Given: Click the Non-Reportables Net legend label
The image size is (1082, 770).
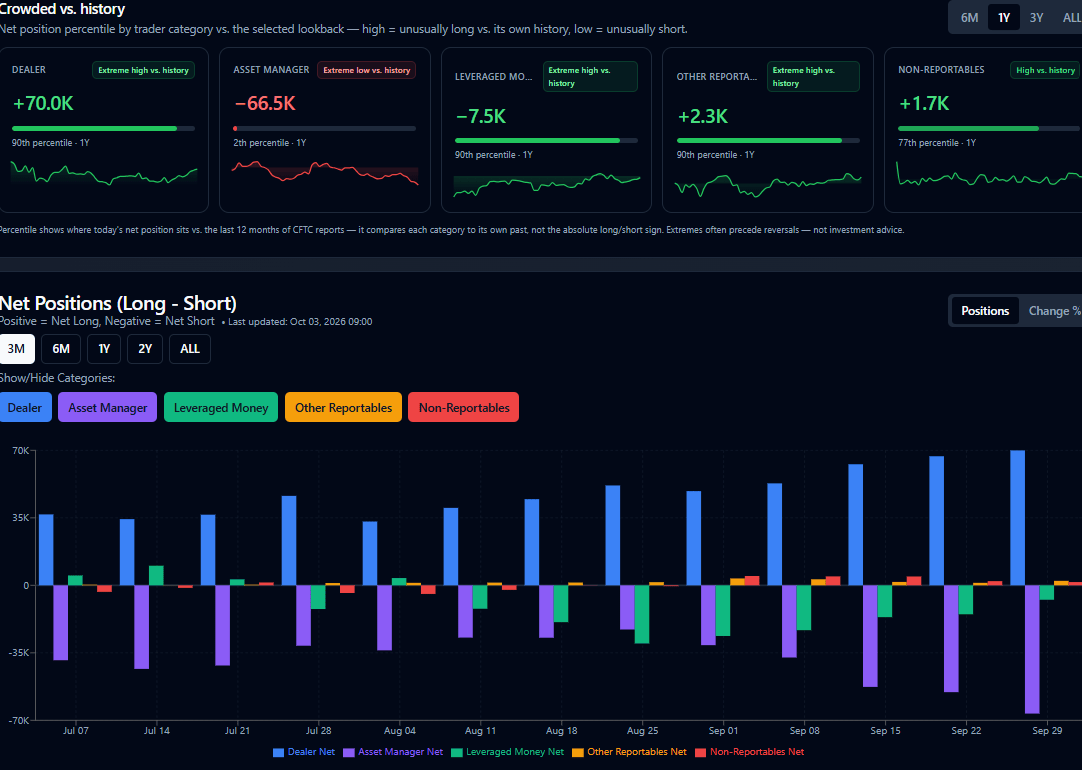Looking at the screenshot, I should [757, 752].
